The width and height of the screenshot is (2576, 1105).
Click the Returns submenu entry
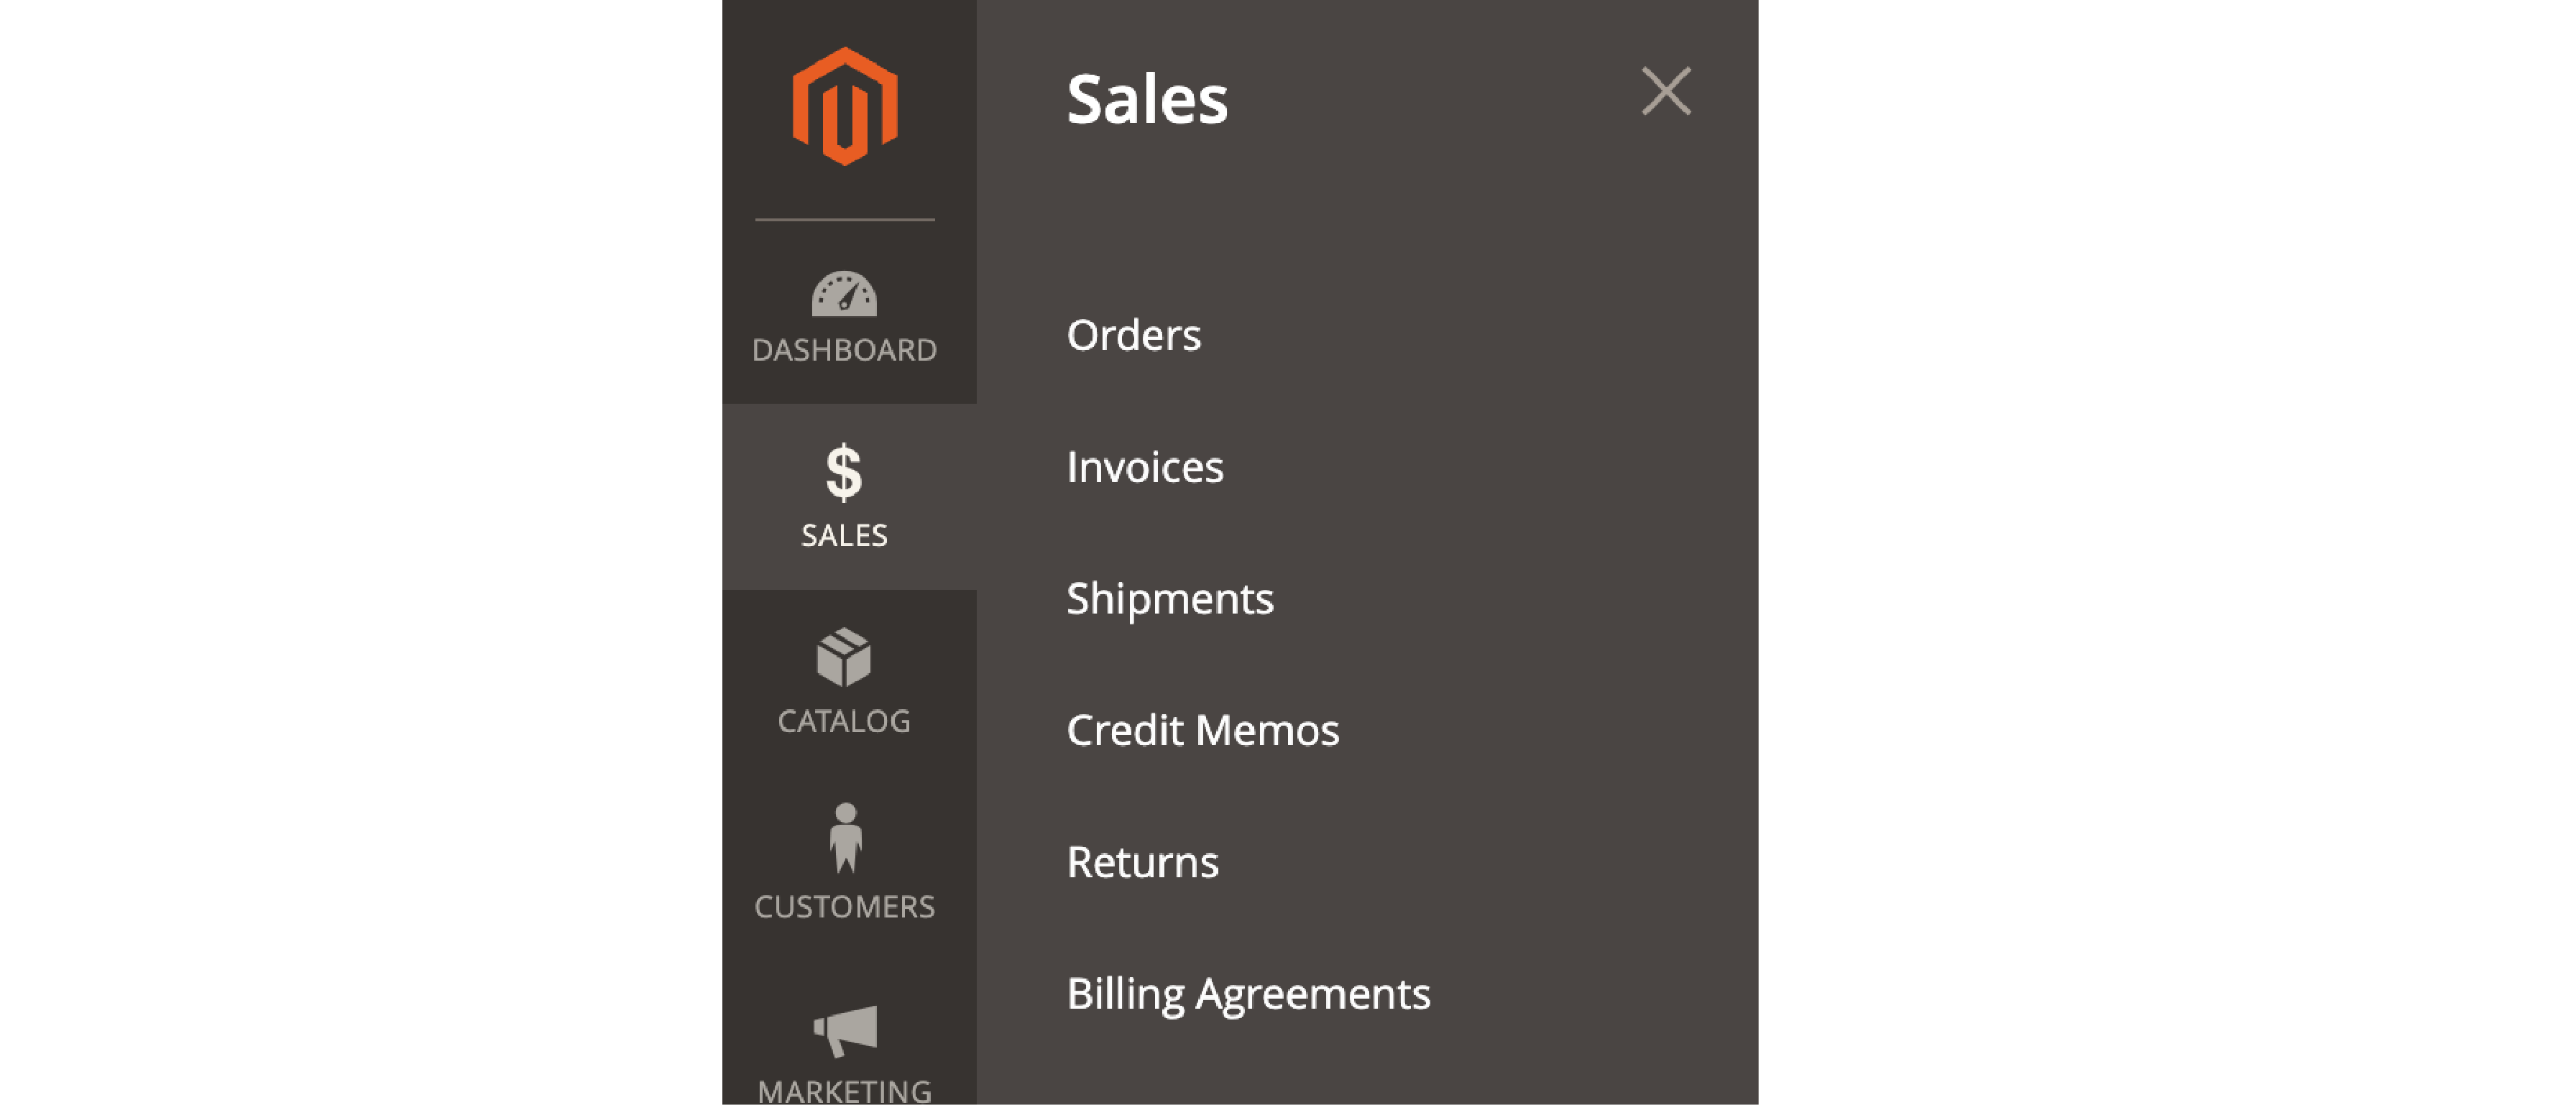(x=1140, y=860)
